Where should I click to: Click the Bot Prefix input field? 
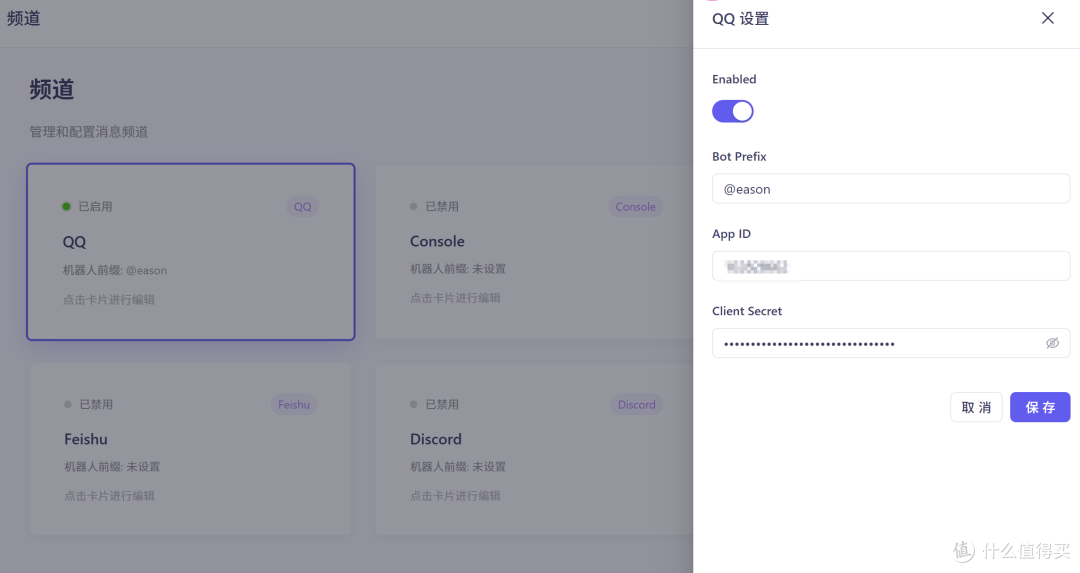[890, 189]
